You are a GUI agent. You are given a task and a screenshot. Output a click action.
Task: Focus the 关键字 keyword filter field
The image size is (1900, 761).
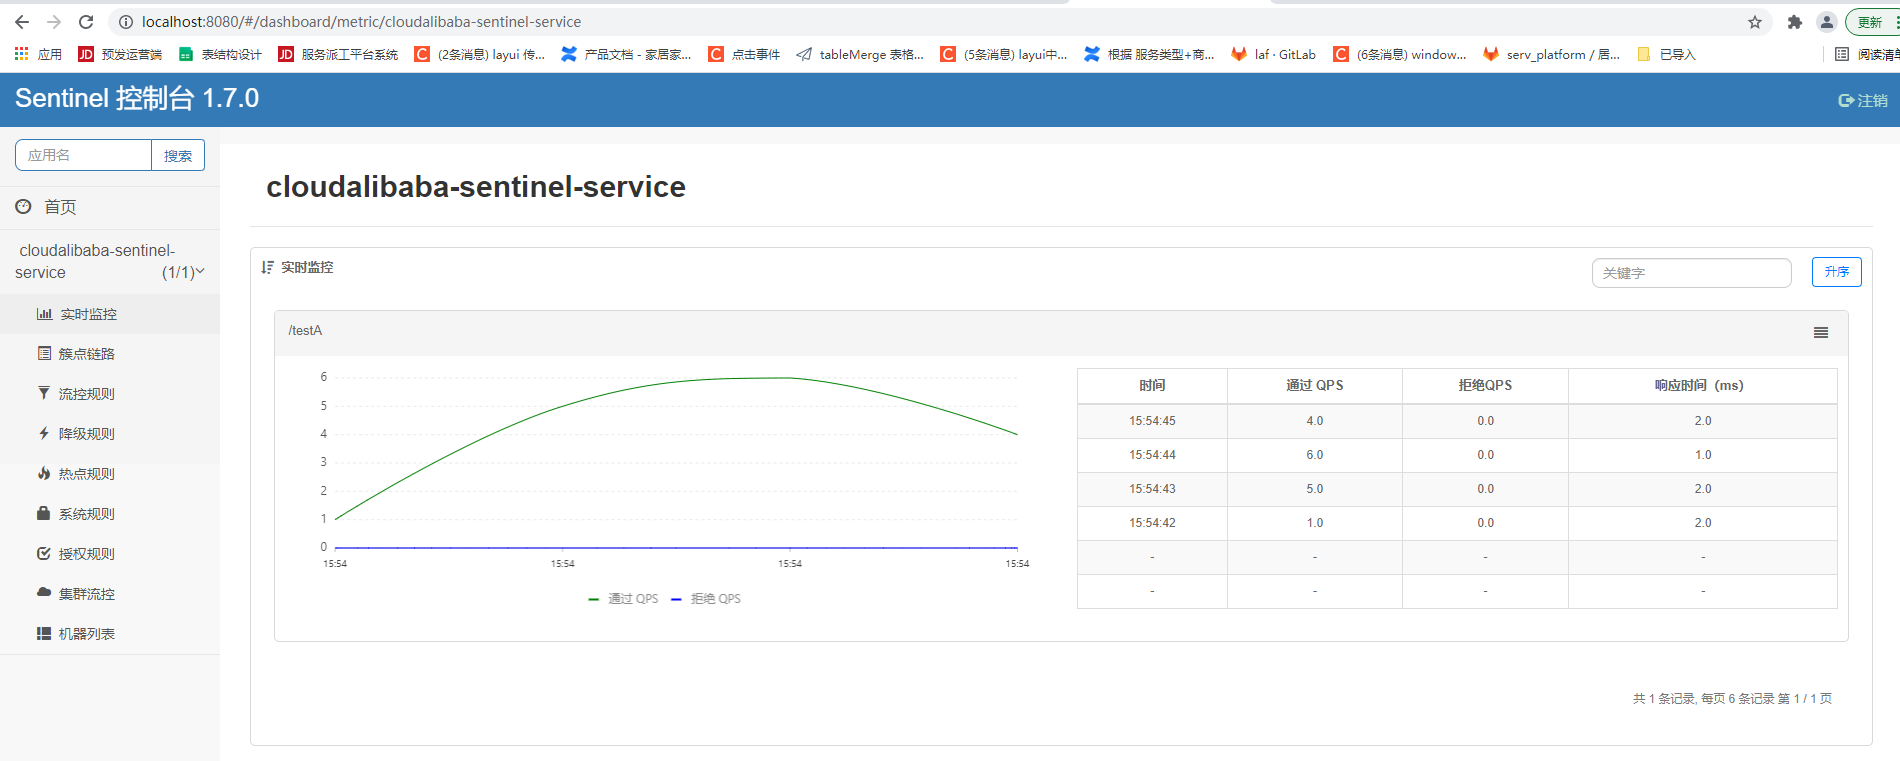coord(1691,273)
